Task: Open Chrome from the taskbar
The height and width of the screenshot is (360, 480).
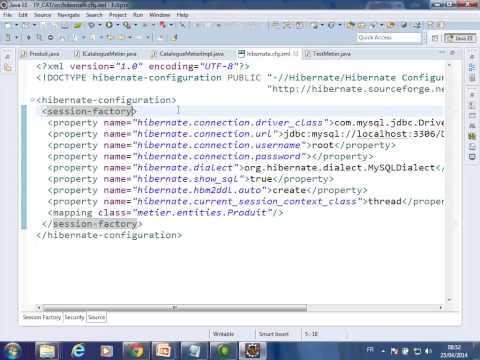Action: click(136, 351)
